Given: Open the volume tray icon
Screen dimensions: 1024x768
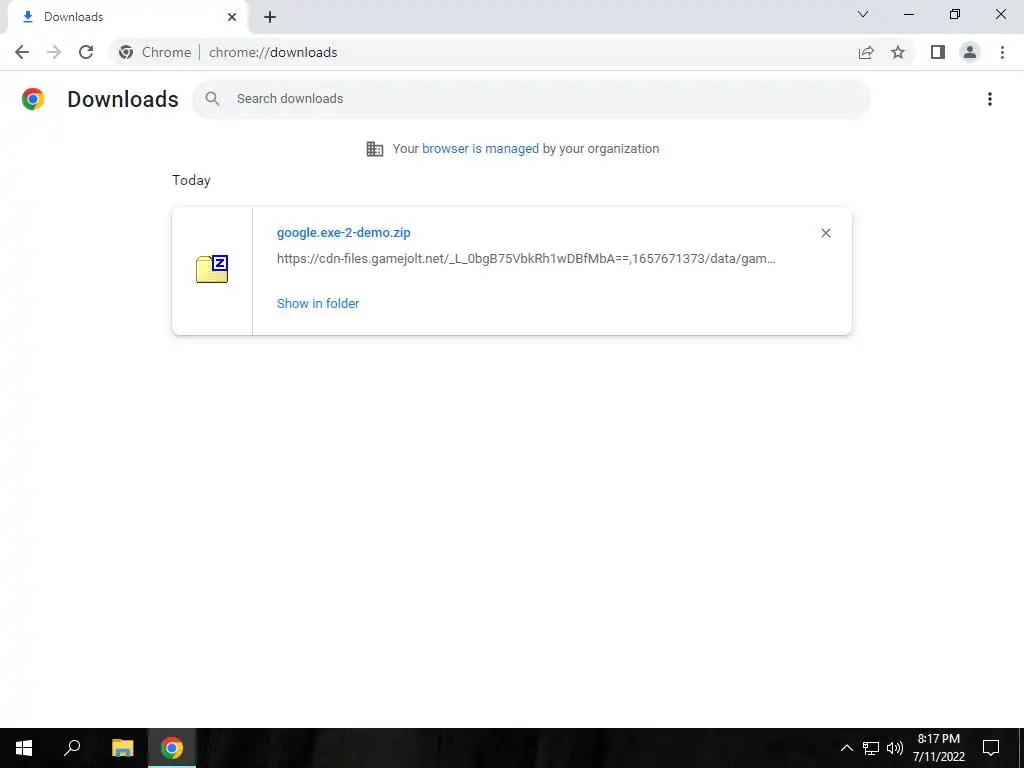Looking at the screenshot, I should (x=895, y=748).
